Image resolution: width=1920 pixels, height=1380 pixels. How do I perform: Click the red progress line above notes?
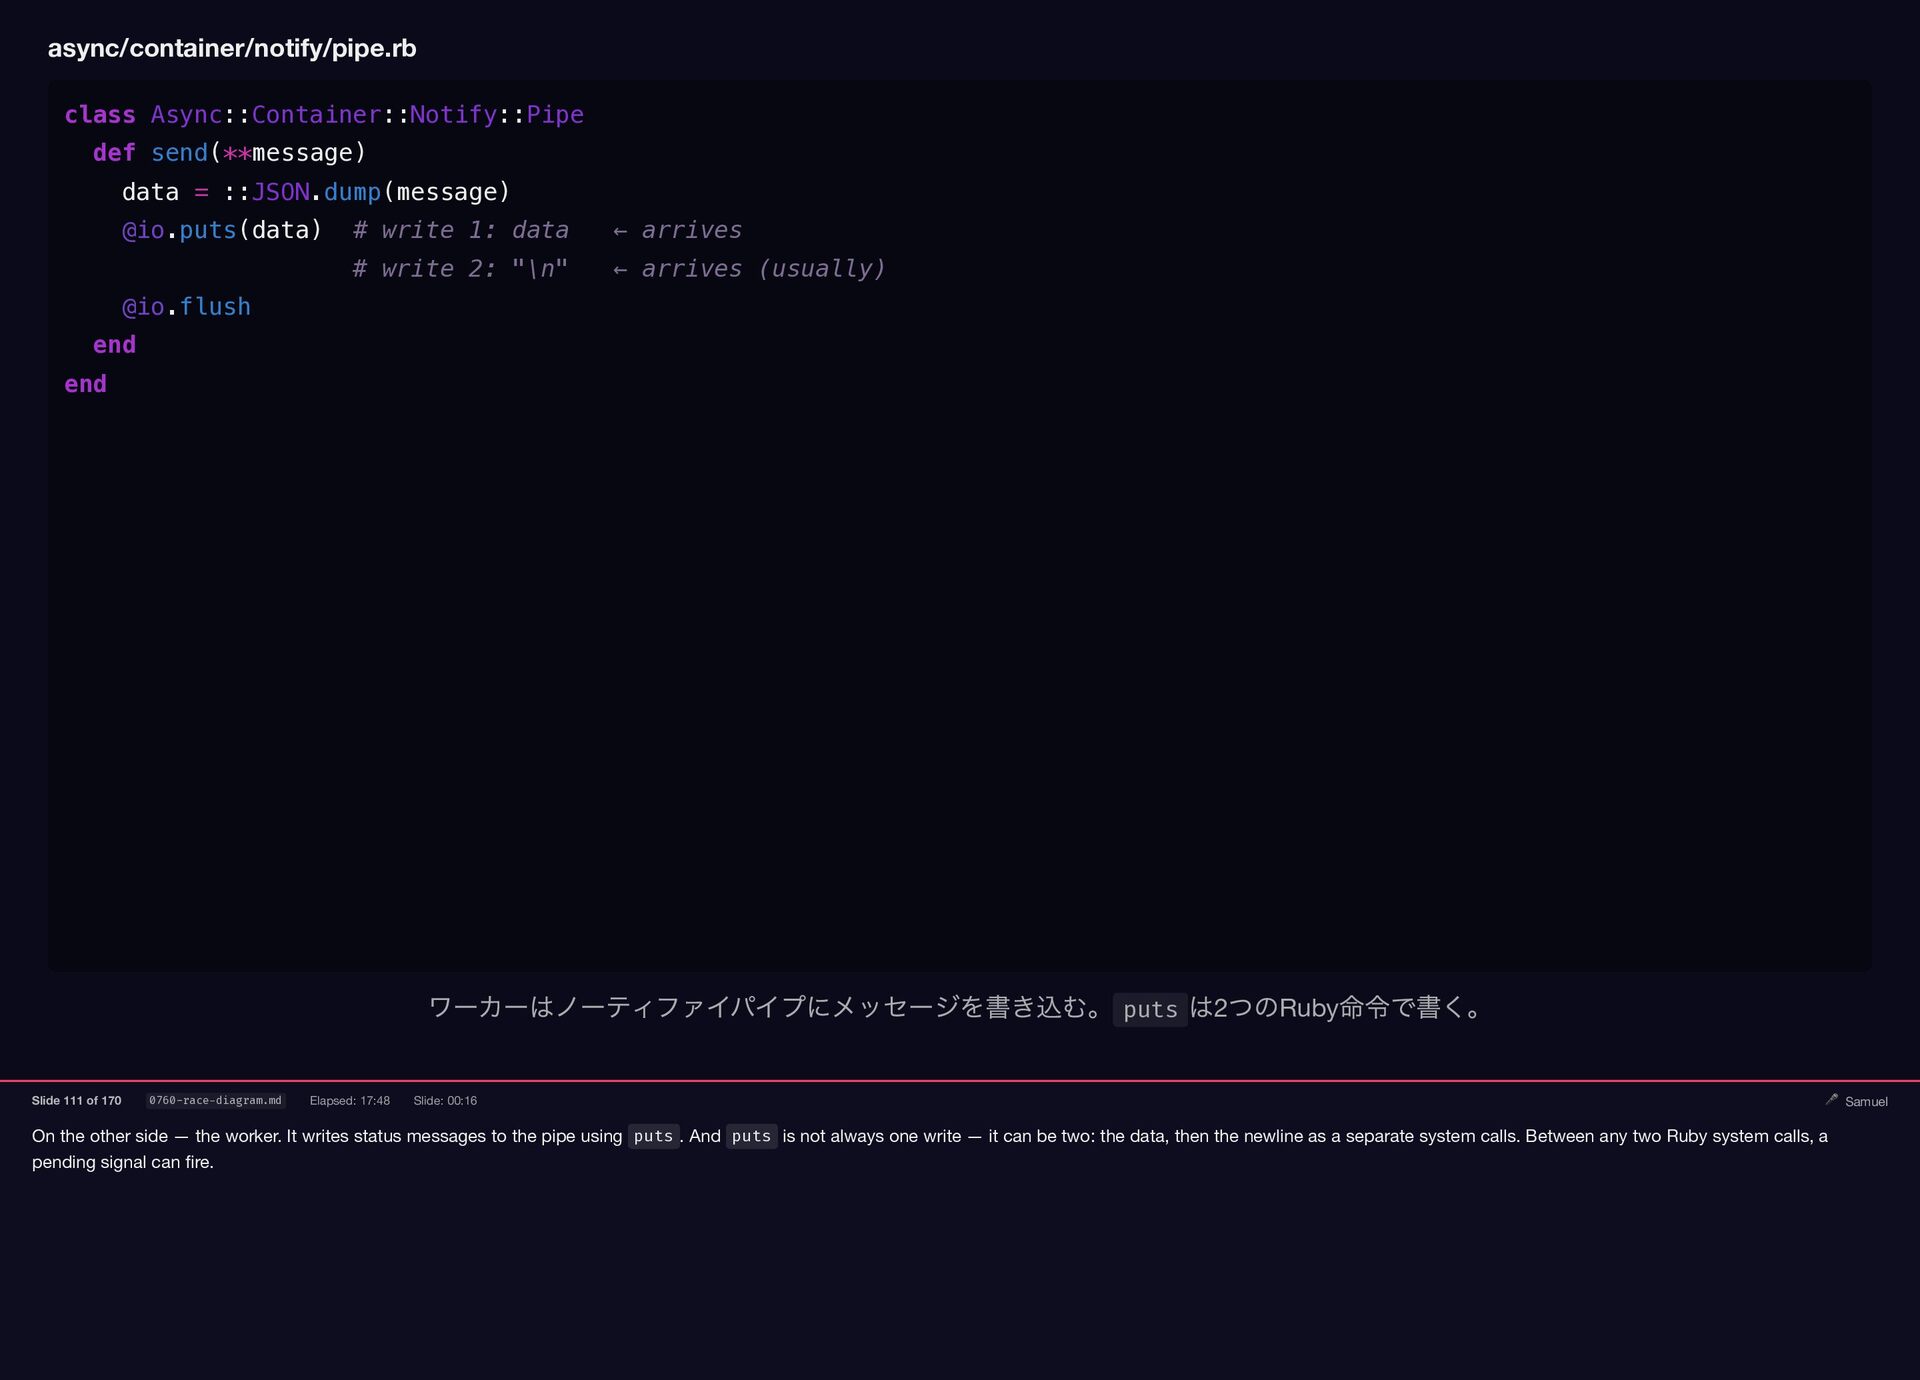(x=960, y=1080)
